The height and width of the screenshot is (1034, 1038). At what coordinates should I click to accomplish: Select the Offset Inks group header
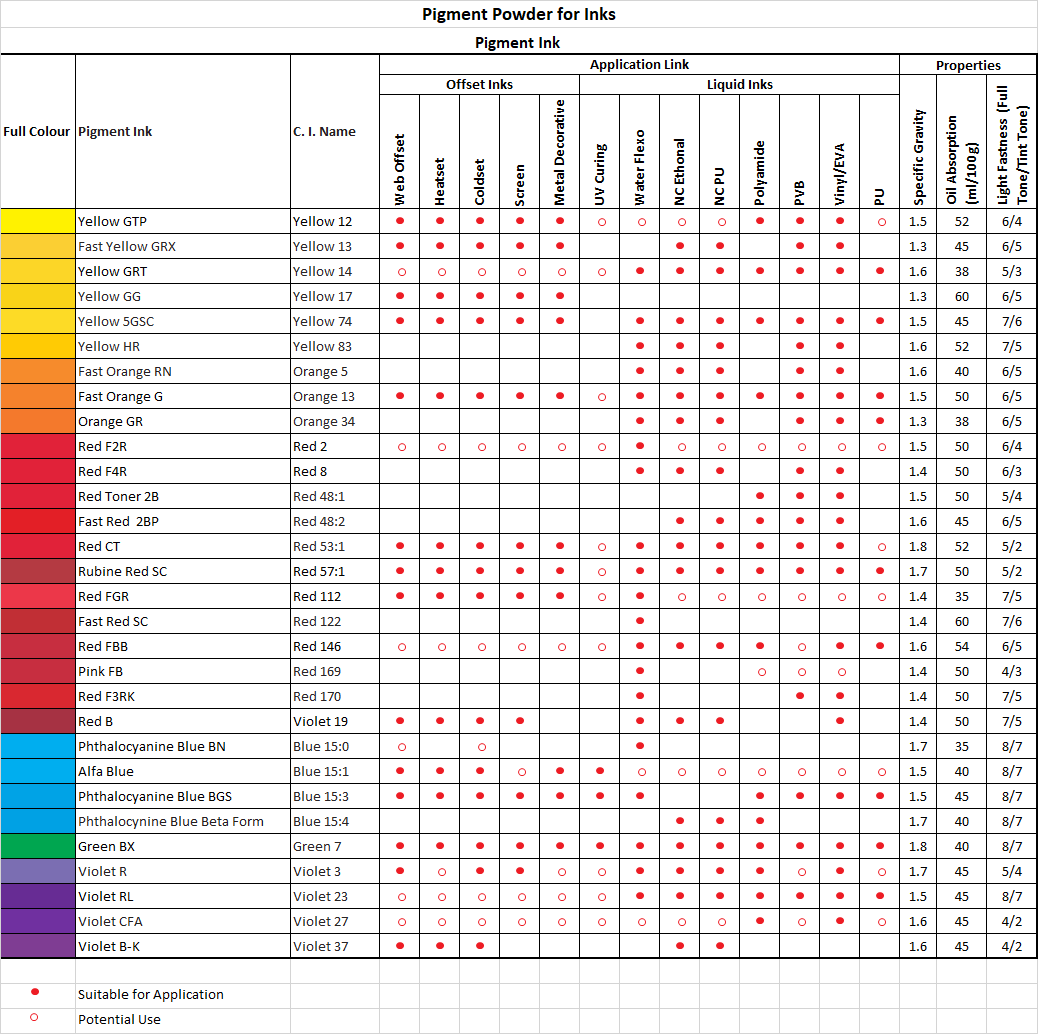479,85
